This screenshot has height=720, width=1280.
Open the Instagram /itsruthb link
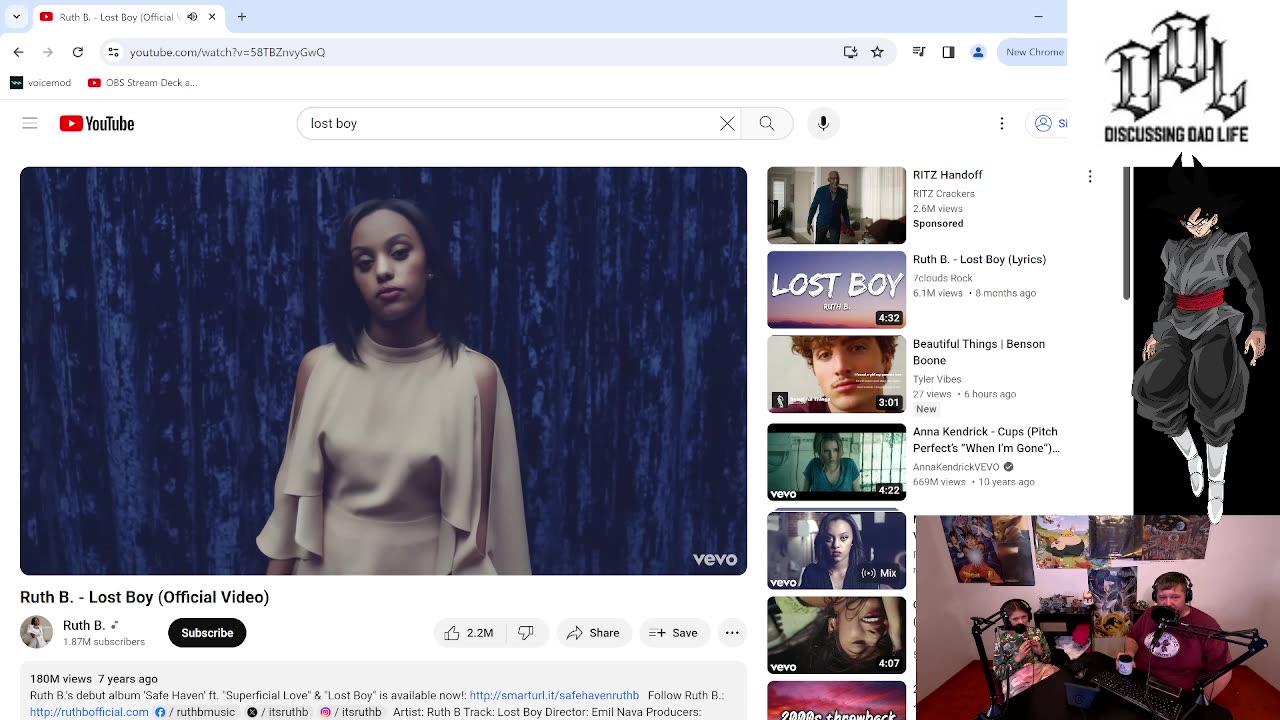click(351, 712)
